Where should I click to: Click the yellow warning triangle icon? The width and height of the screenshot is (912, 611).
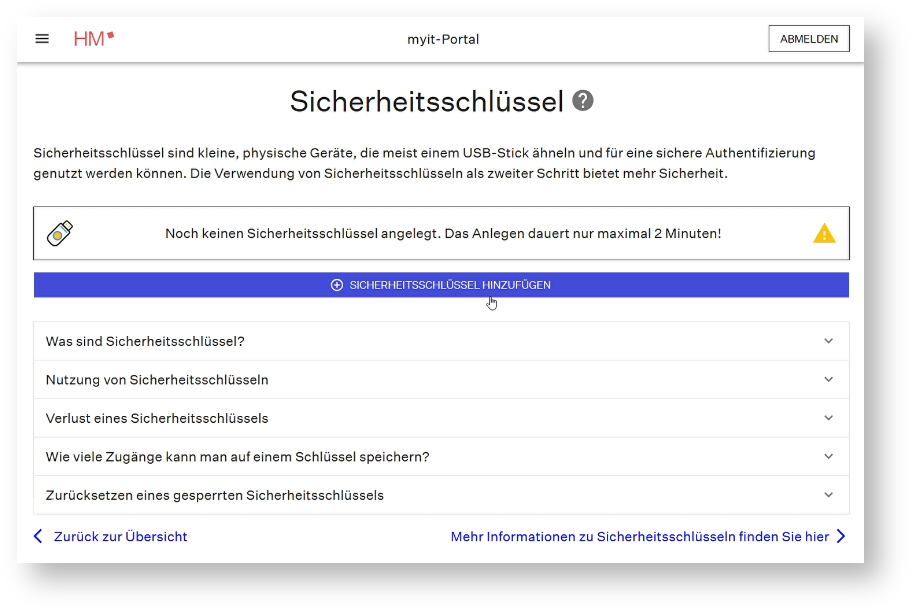tap(823, 234)
